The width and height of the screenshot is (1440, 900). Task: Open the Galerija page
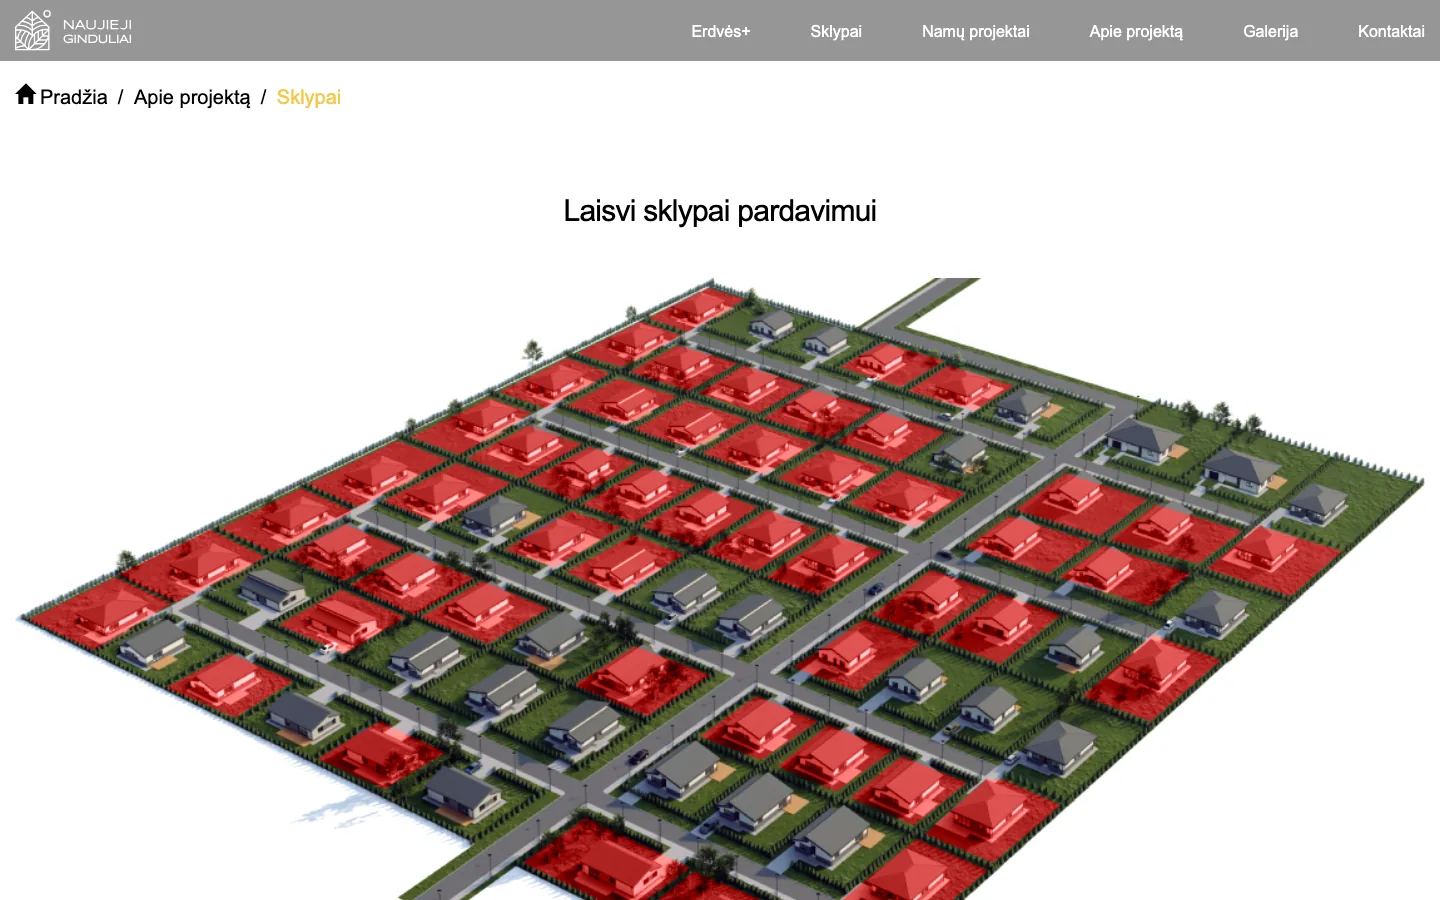[x=1270, y=31]
